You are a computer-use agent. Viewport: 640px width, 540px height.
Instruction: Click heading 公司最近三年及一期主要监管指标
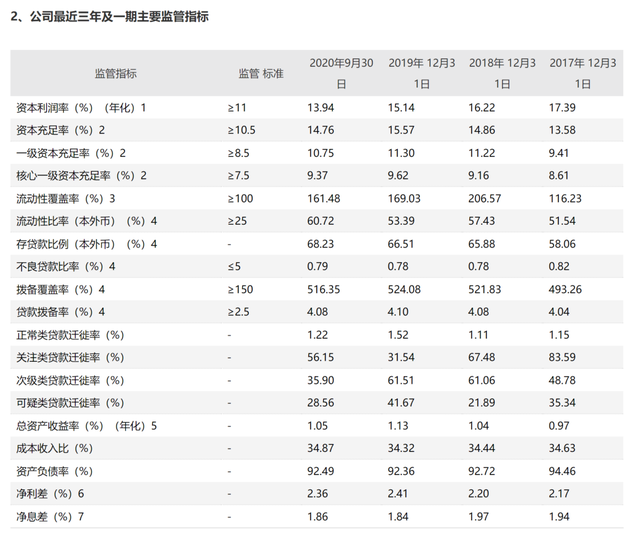click(x=119, y=16)
